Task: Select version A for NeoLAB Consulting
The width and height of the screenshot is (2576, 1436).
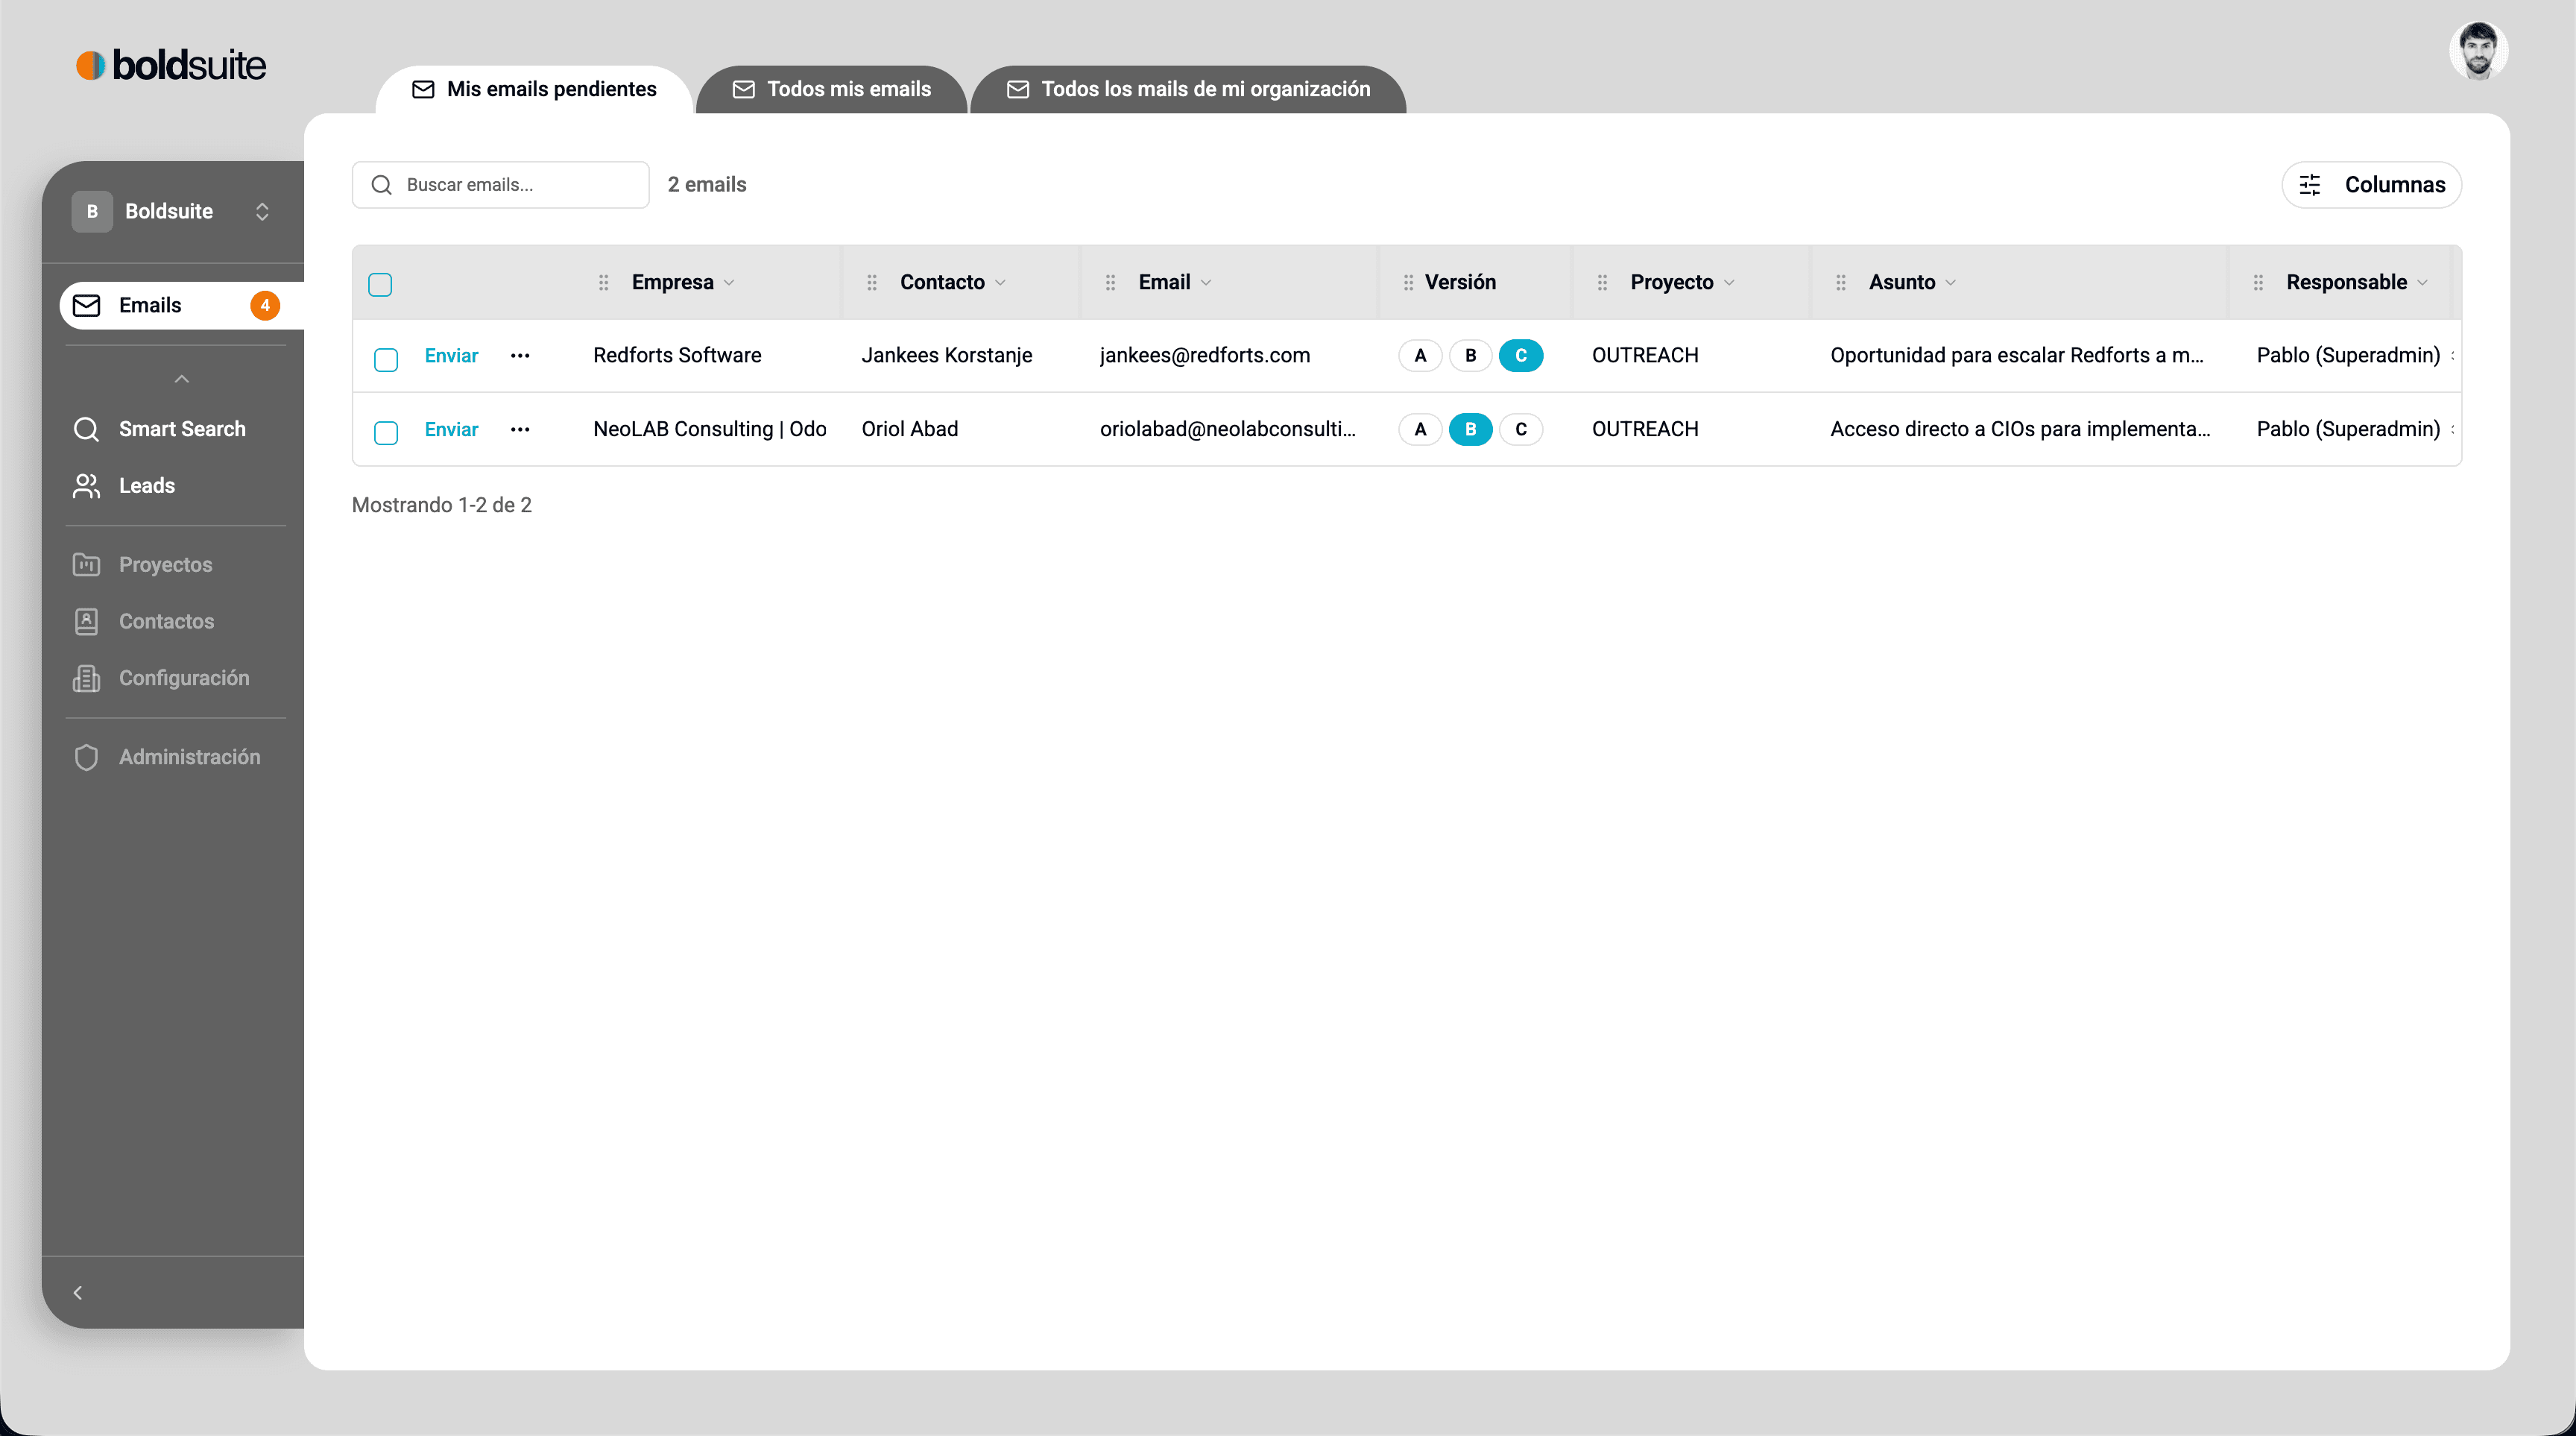Action: [x=1420, y=430]
